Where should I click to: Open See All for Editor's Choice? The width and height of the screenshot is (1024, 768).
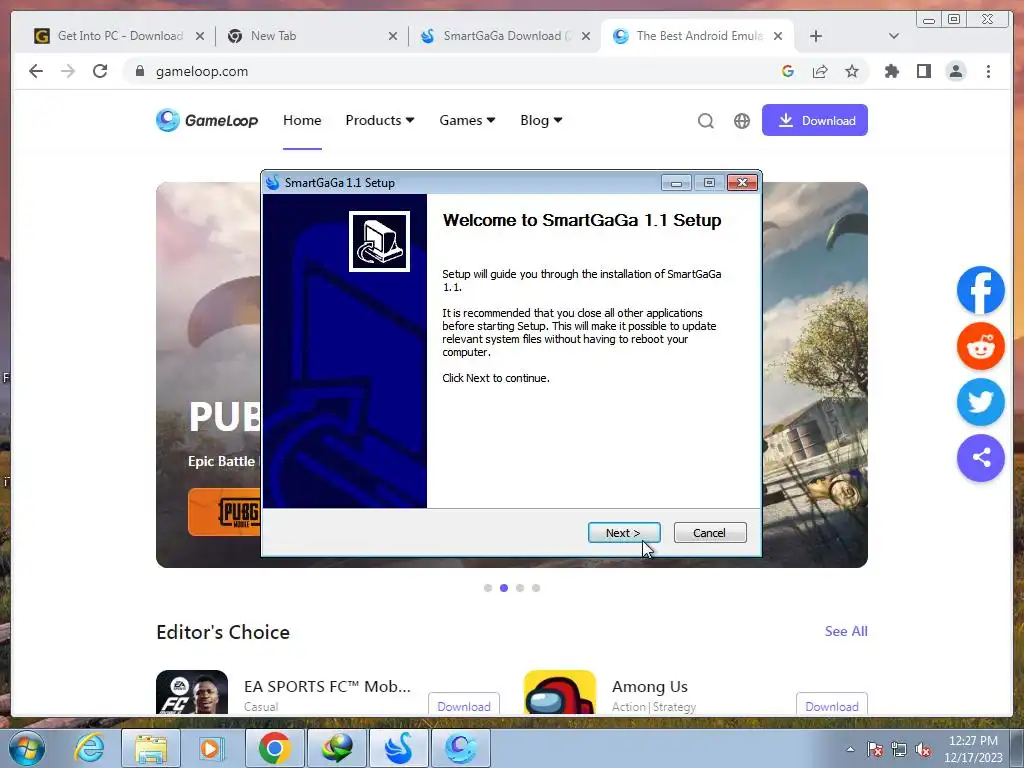tap(846, 631)
